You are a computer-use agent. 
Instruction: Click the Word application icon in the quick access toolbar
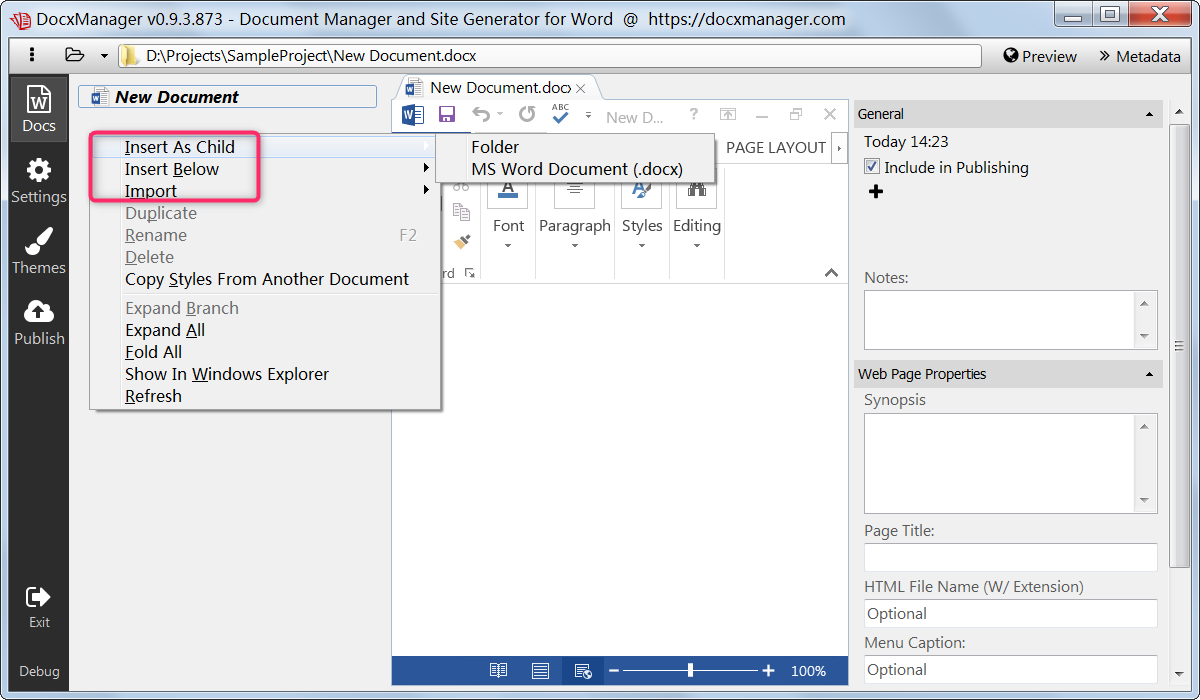[x=413, y=115]
